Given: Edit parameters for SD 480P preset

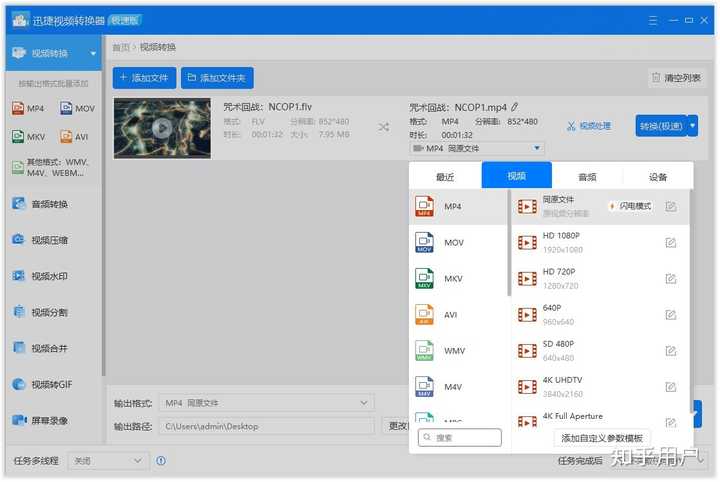Looking at the screenshot, I should (x=671, y=351).
